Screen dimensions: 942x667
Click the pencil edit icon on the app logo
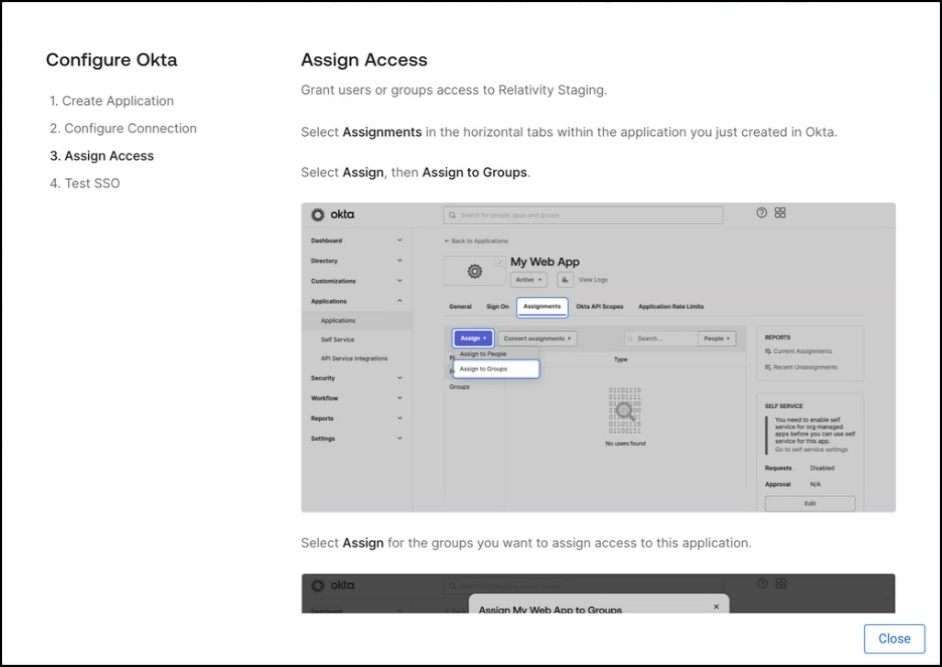(499, 262)
